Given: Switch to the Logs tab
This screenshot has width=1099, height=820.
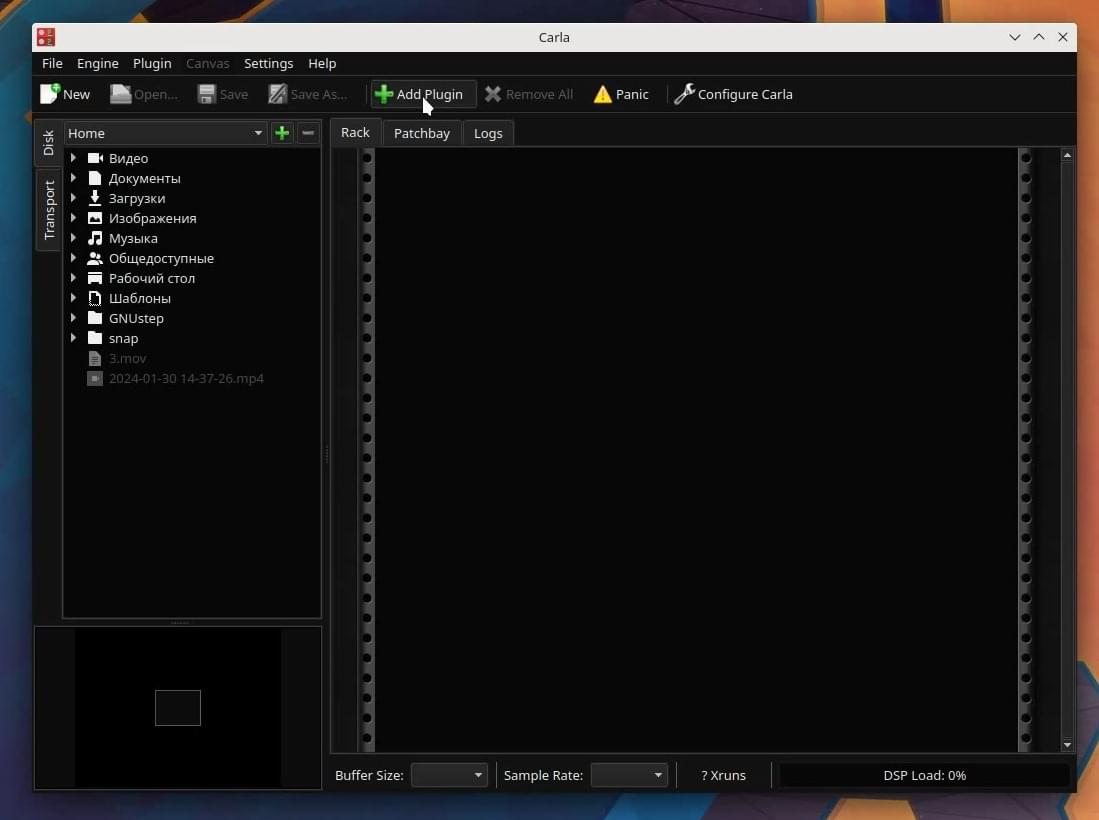Looking at the screenshot, I should click(x=489, y=133).
